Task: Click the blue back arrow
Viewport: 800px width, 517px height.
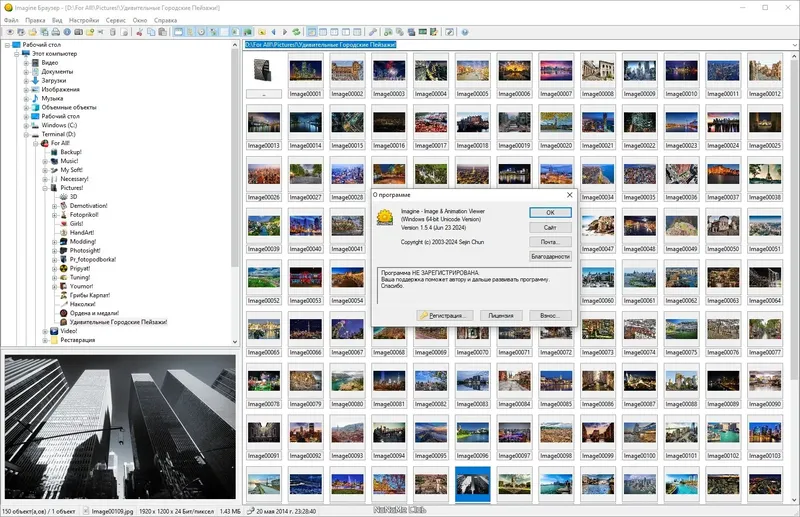Action: 273,32
